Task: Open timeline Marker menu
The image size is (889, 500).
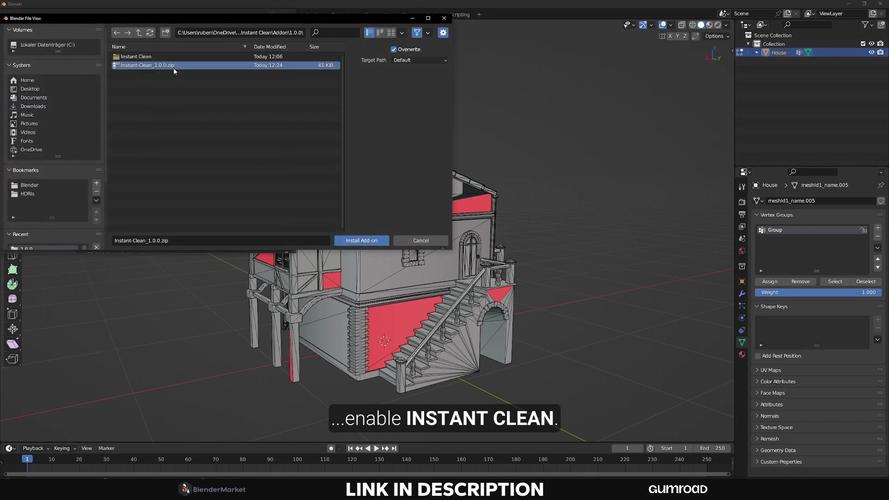Action: [x=106, y=448]
